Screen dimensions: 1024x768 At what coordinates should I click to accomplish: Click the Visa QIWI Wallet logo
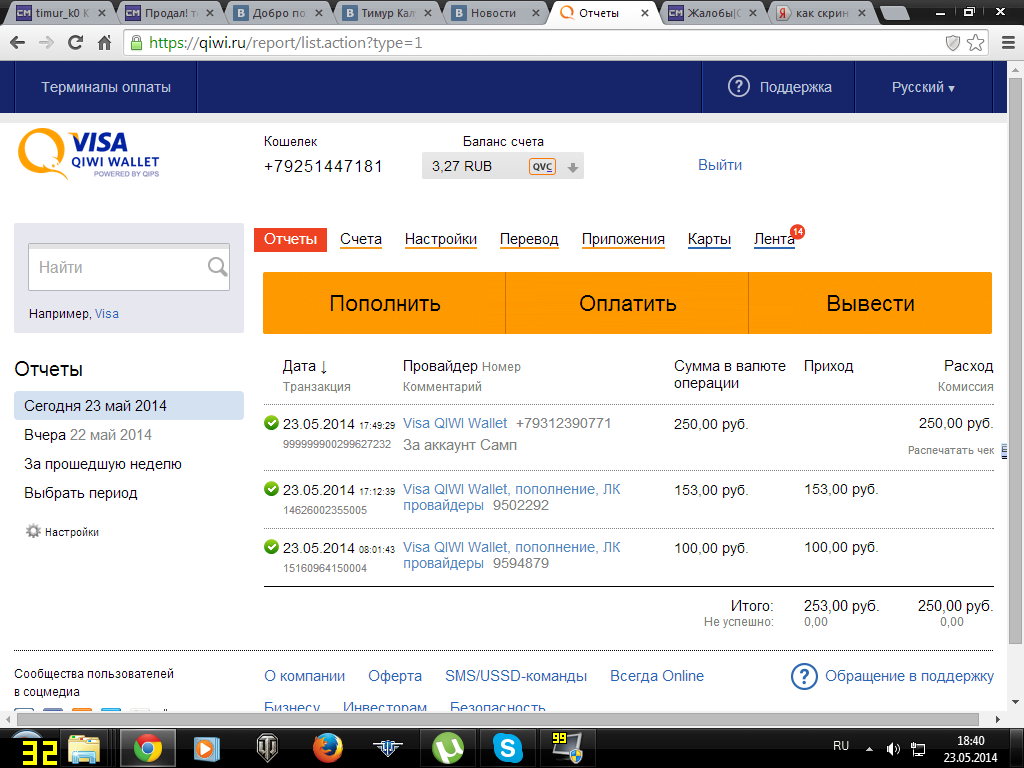[x=89, y=153]
